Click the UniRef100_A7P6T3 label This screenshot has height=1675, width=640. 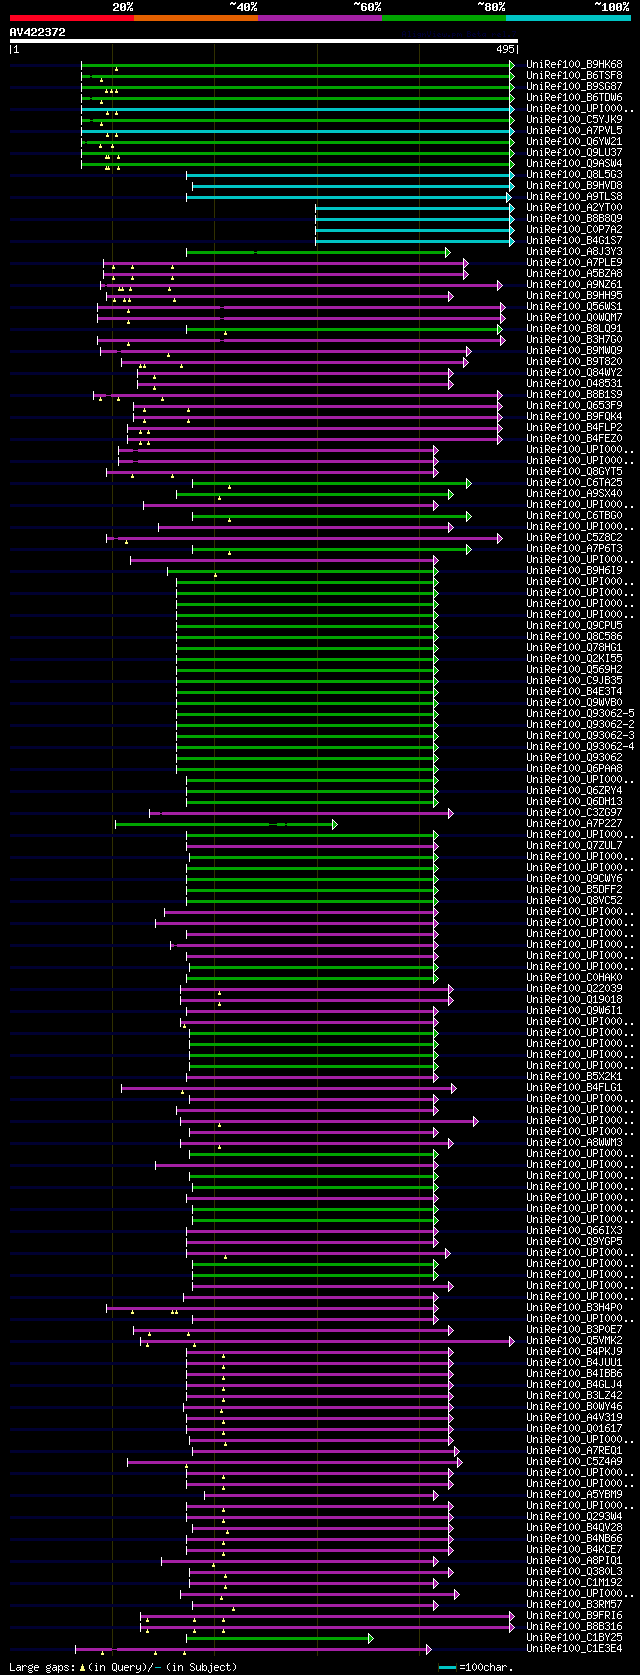[574, 549]
